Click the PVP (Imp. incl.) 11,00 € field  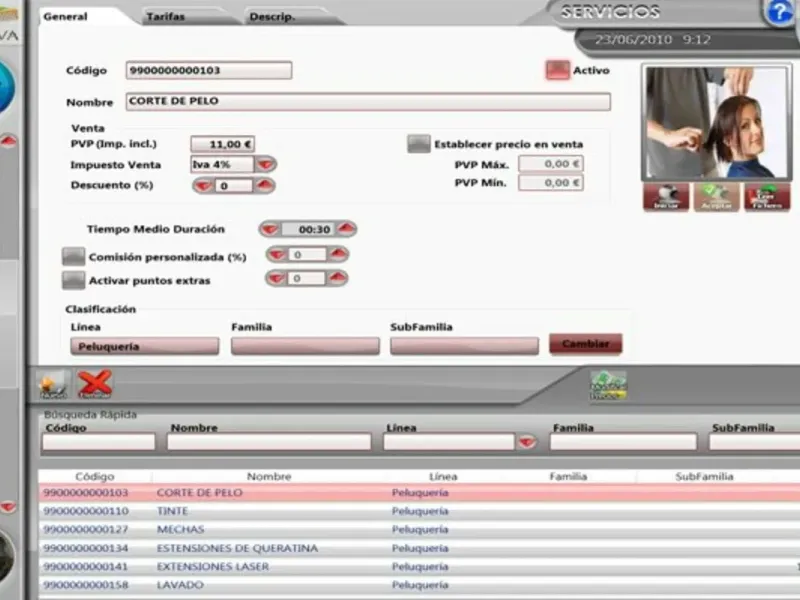tap(223, 144)
